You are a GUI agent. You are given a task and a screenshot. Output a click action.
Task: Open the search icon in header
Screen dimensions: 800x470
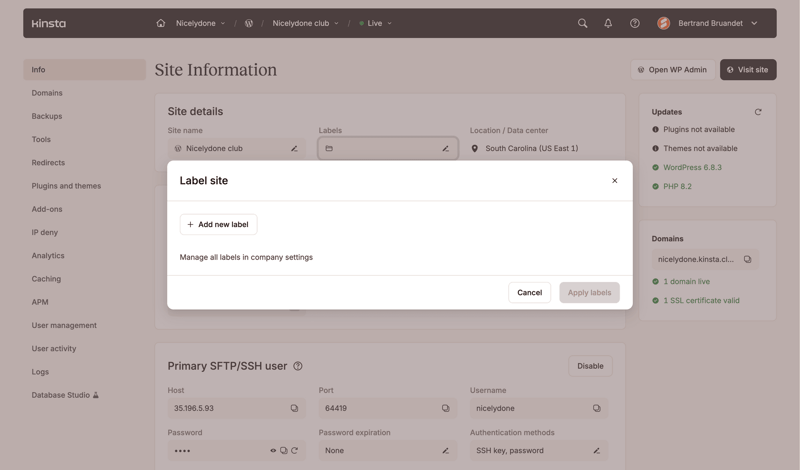tap(582, 23)
